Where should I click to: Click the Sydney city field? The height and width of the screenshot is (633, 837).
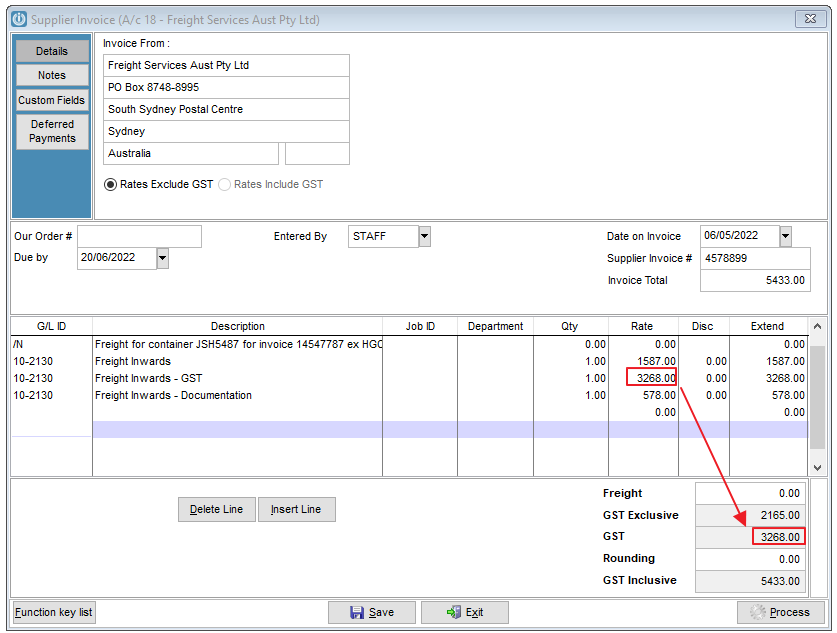coord(226,131)
